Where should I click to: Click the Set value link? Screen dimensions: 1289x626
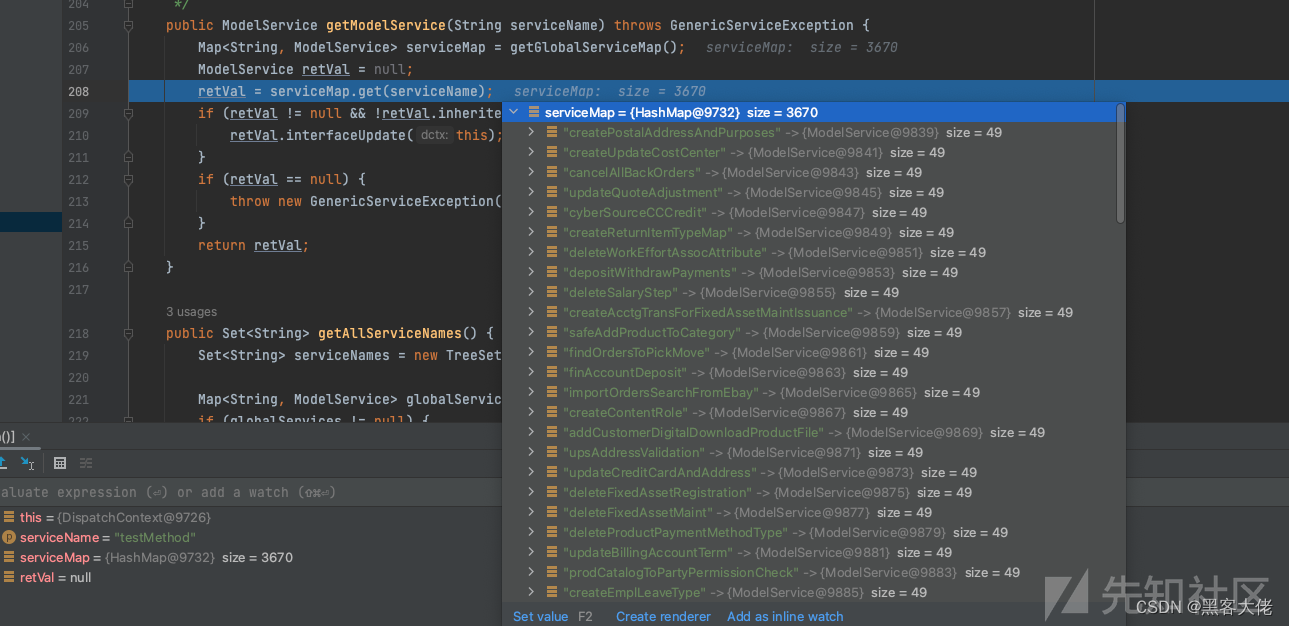coord(541,616)
